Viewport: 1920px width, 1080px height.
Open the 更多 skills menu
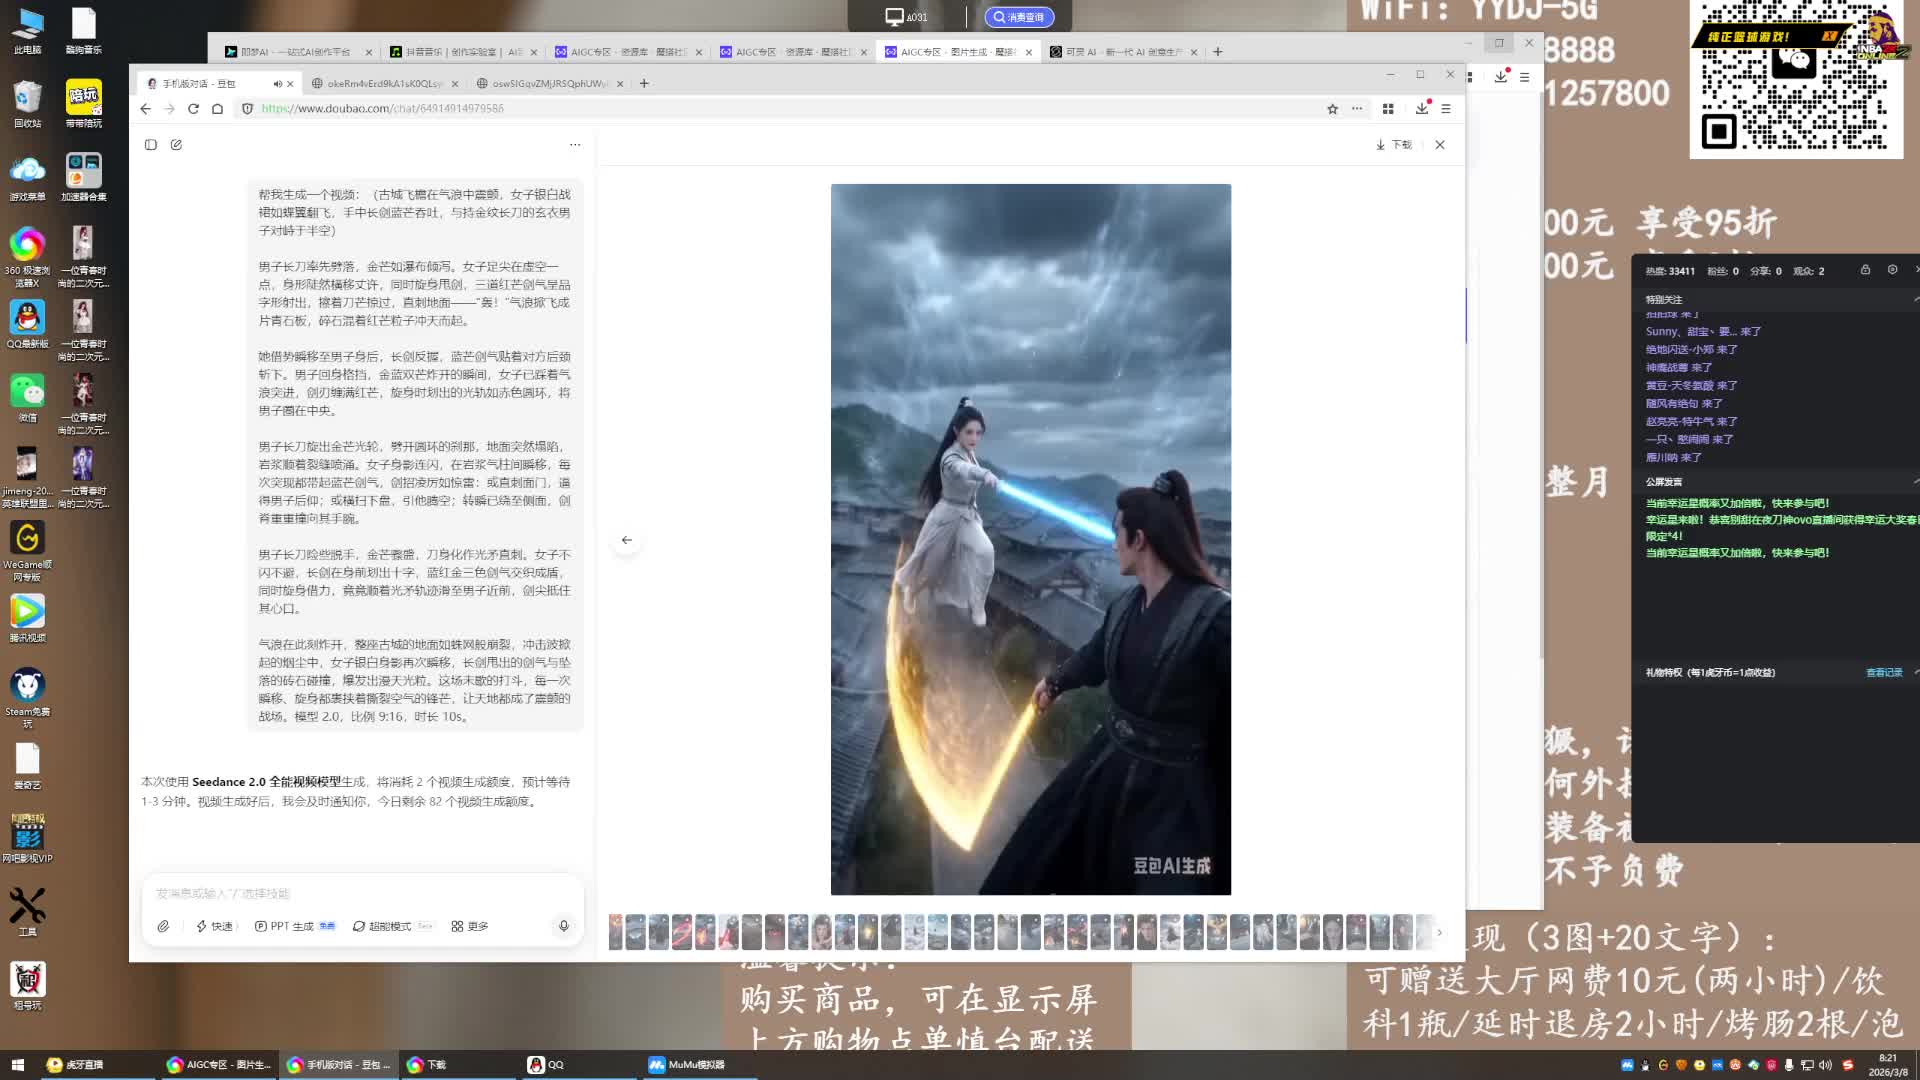tap(470, 926)
